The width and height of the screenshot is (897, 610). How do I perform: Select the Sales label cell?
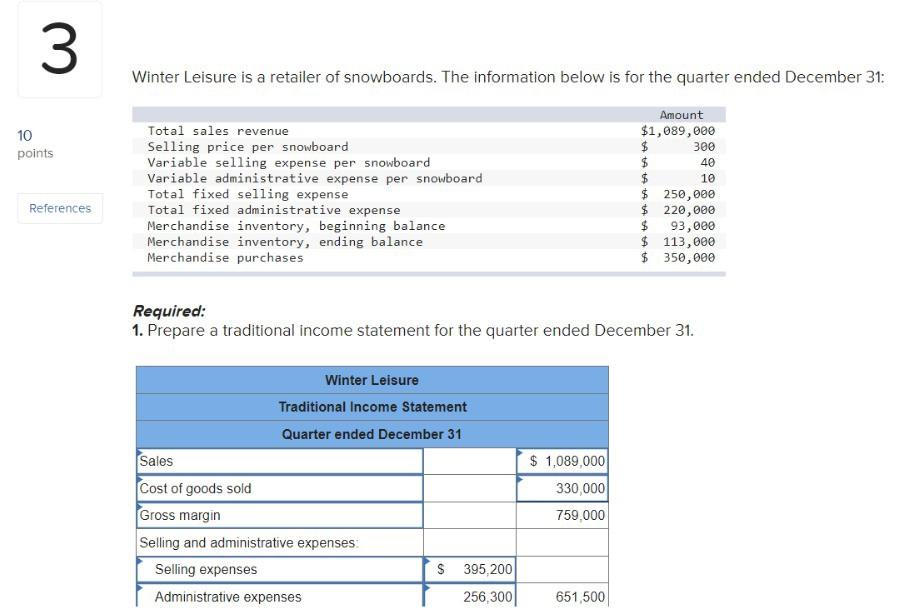tap(280, 461)
